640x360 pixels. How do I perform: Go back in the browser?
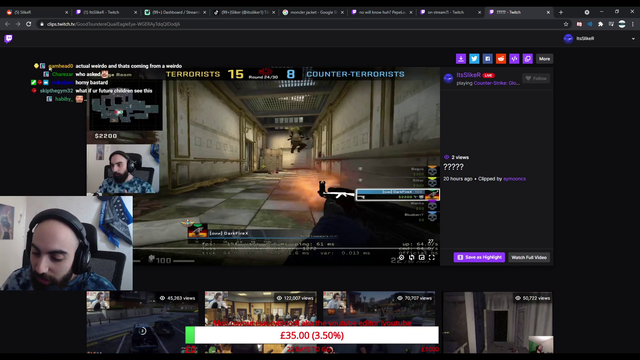coord(7,24)
